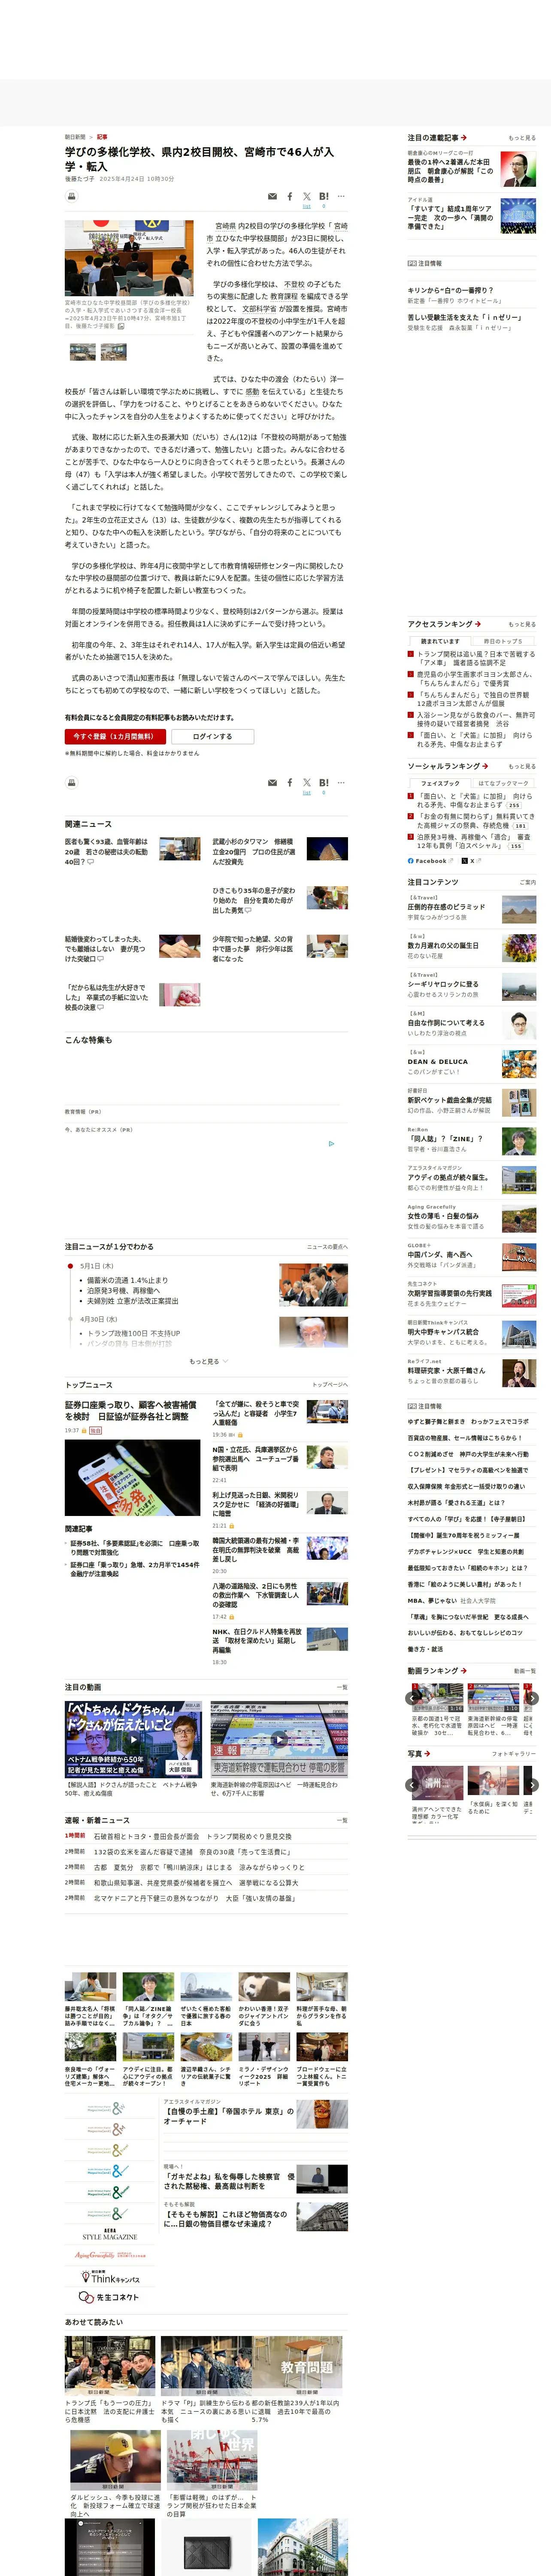Open もっと見る beside 注目の連載記事
Viewport: 551px width, 2576px height.
coord(522,138)
